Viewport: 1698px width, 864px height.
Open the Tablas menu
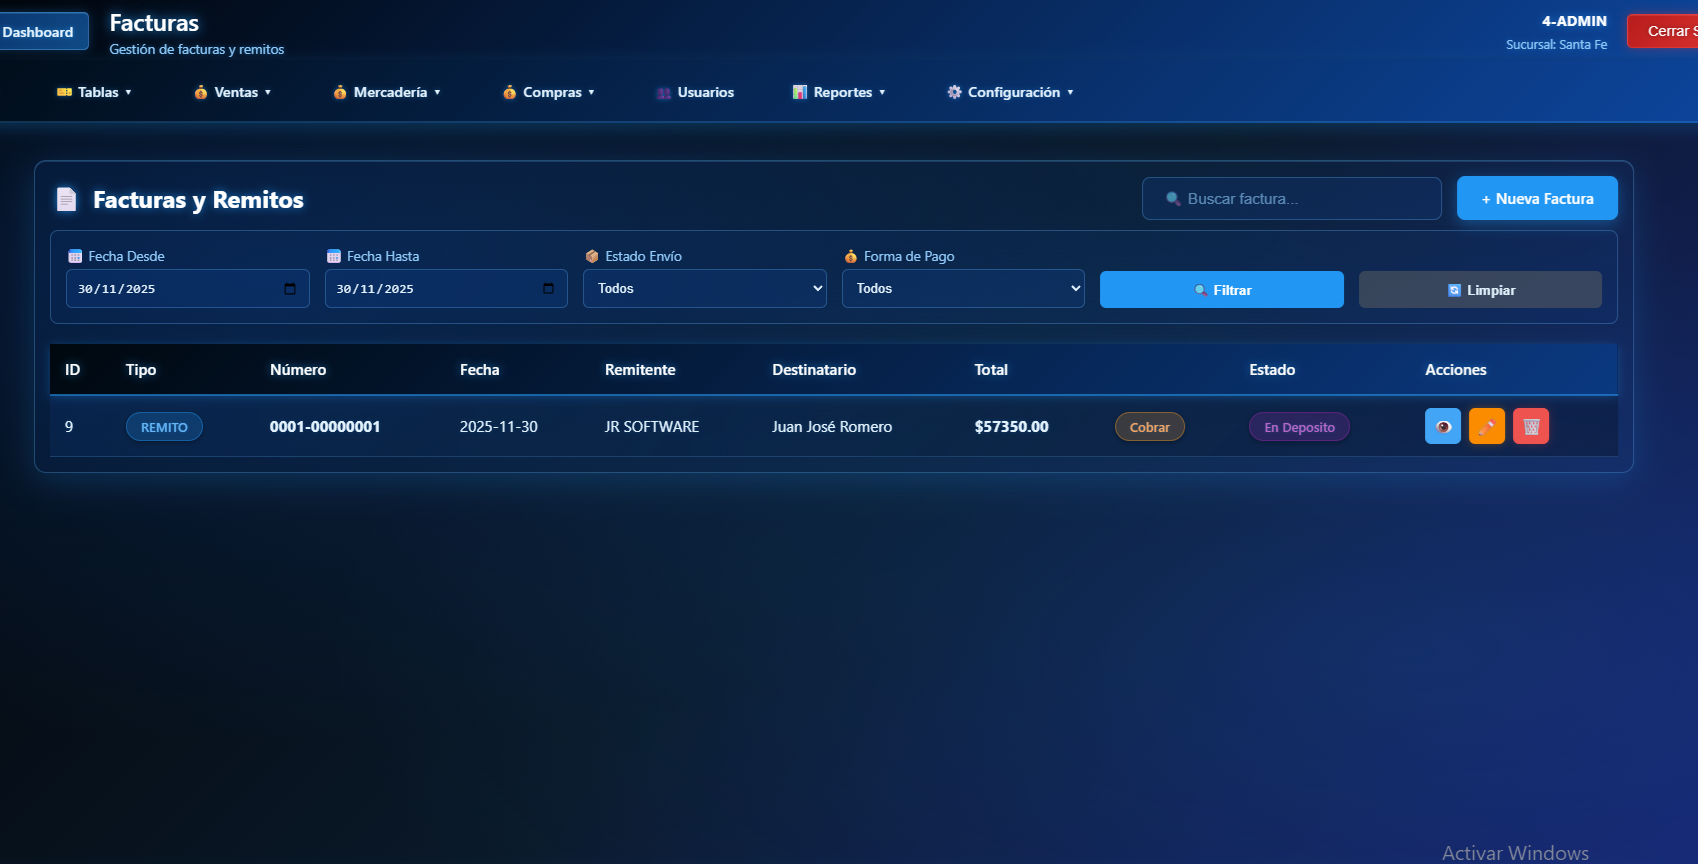click(x=94, y=92)
